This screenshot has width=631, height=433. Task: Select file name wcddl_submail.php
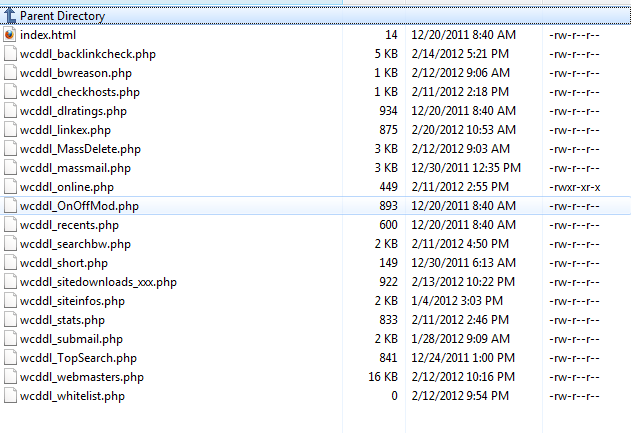point(71,339)
